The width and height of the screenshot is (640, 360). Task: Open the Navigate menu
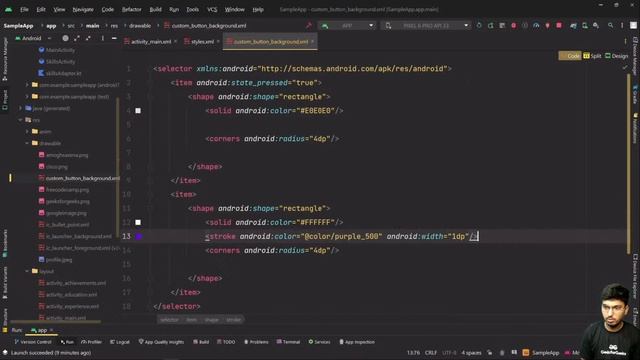pyautogui.click(x=83, y=9)
